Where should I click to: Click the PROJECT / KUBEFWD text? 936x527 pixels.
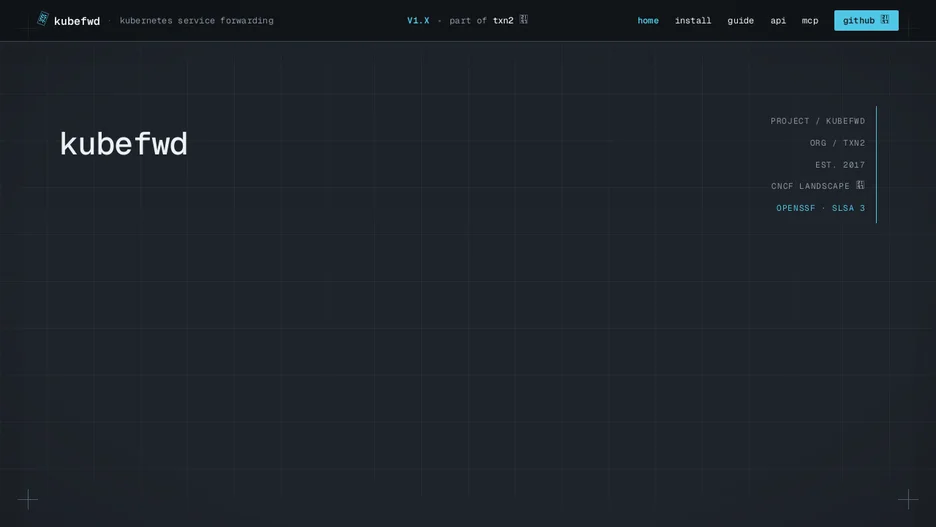pyautogui.click(x=817, y=121)
